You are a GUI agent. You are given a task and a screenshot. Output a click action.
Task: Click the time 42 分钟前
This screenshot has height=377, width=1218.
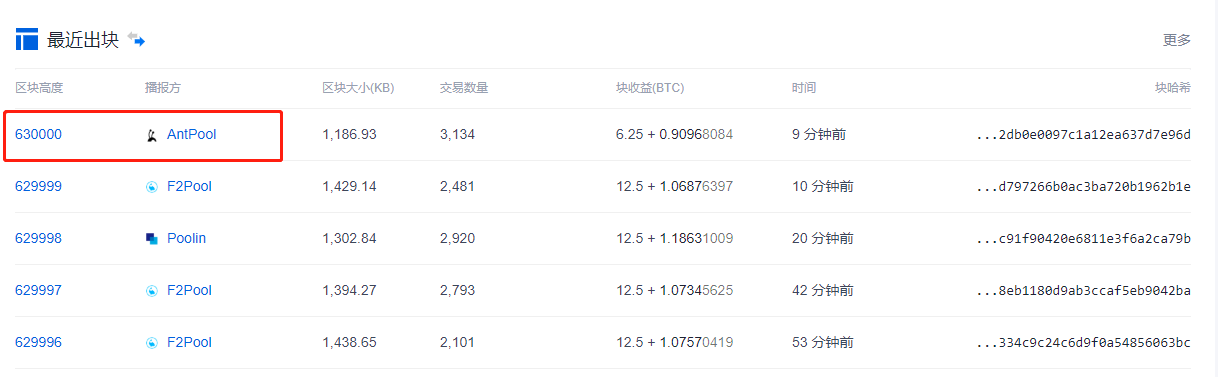(823, 290)
